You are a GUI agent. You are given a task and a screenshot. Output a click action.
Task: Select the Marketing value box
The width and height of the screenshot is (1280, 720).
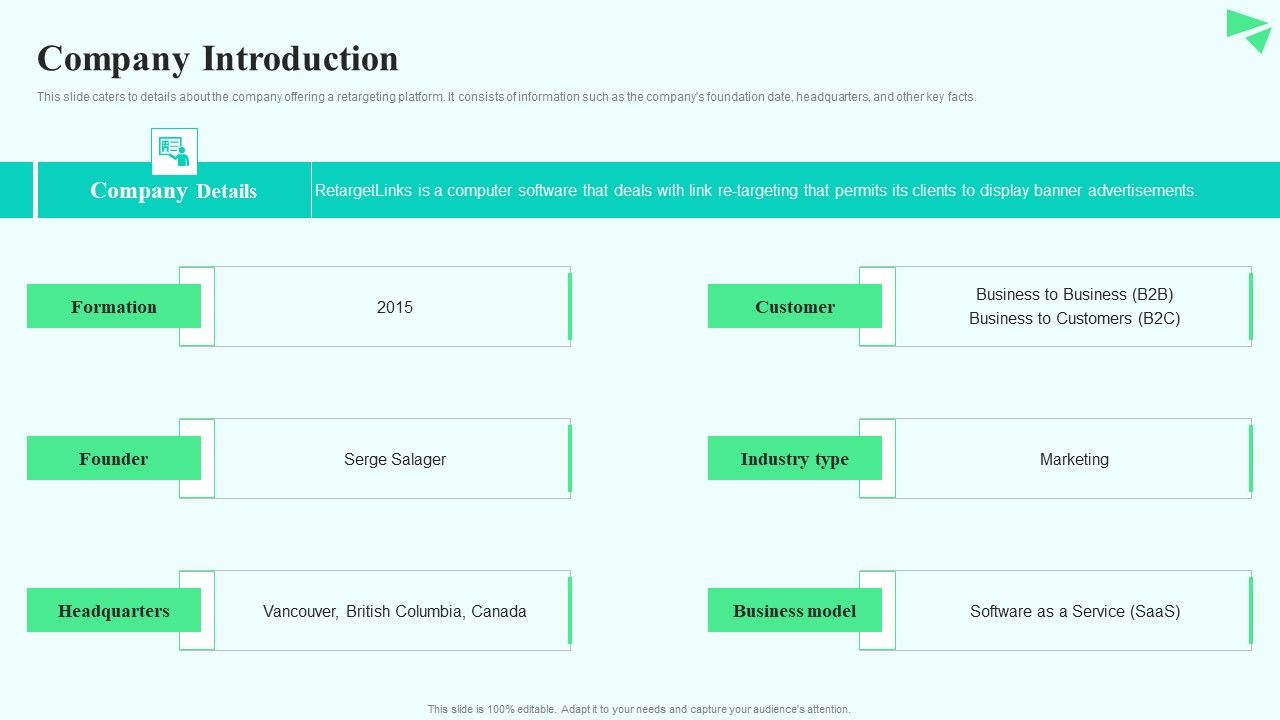(x=1074, y=458)
